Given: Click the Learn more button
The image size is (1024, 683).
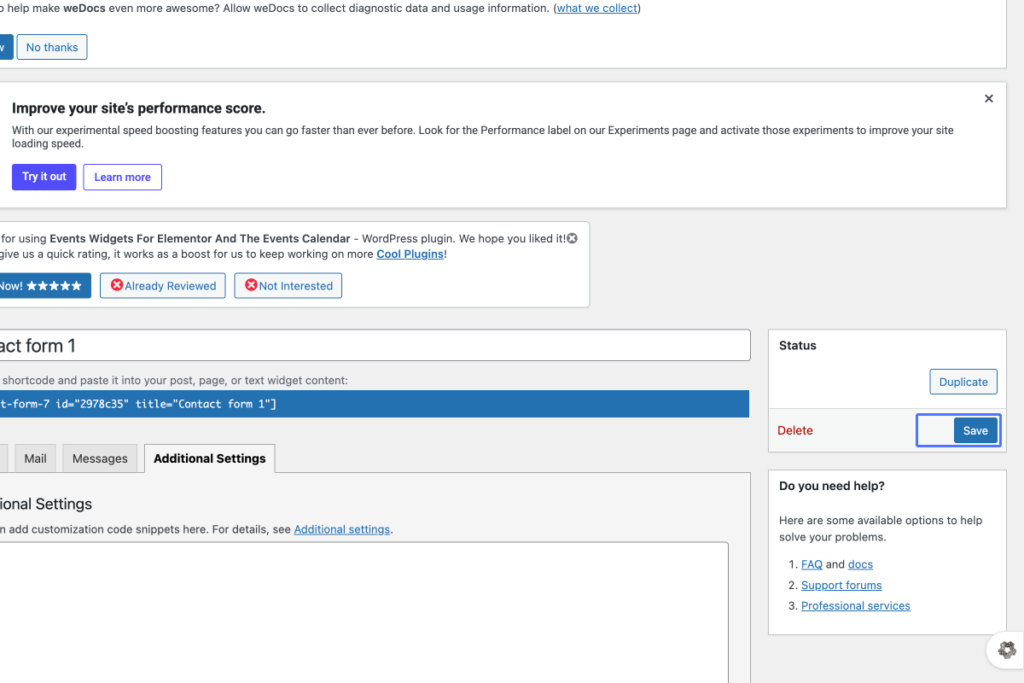Looking at the screenshot, I should coord(122,177).
